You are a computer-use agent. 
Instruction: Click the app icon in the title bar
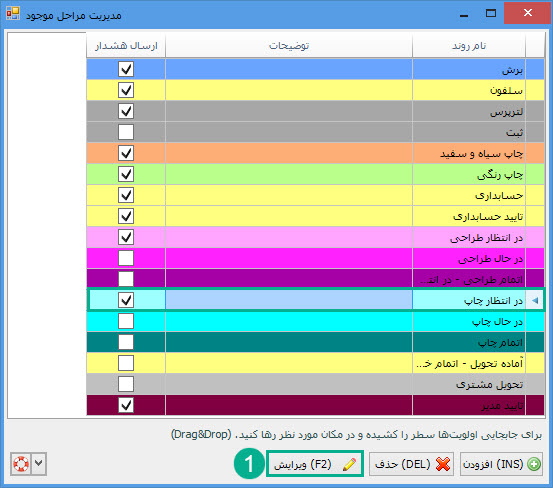(13, 13)
